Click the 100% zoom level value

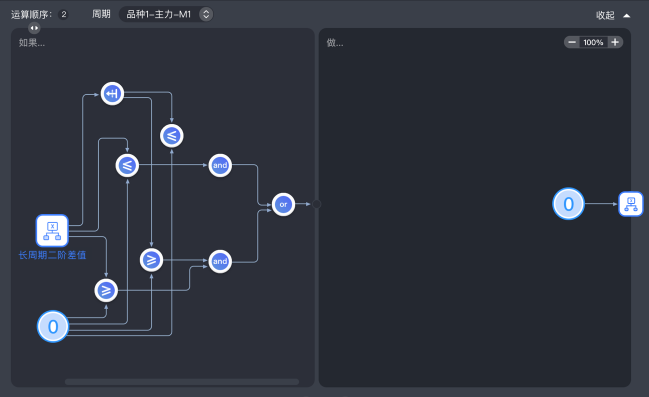click(x=593, y=42)
